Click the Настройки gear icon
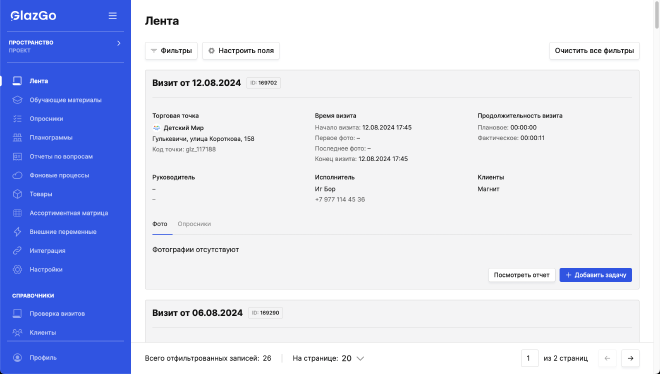The image size is (660, 374). 17,270
